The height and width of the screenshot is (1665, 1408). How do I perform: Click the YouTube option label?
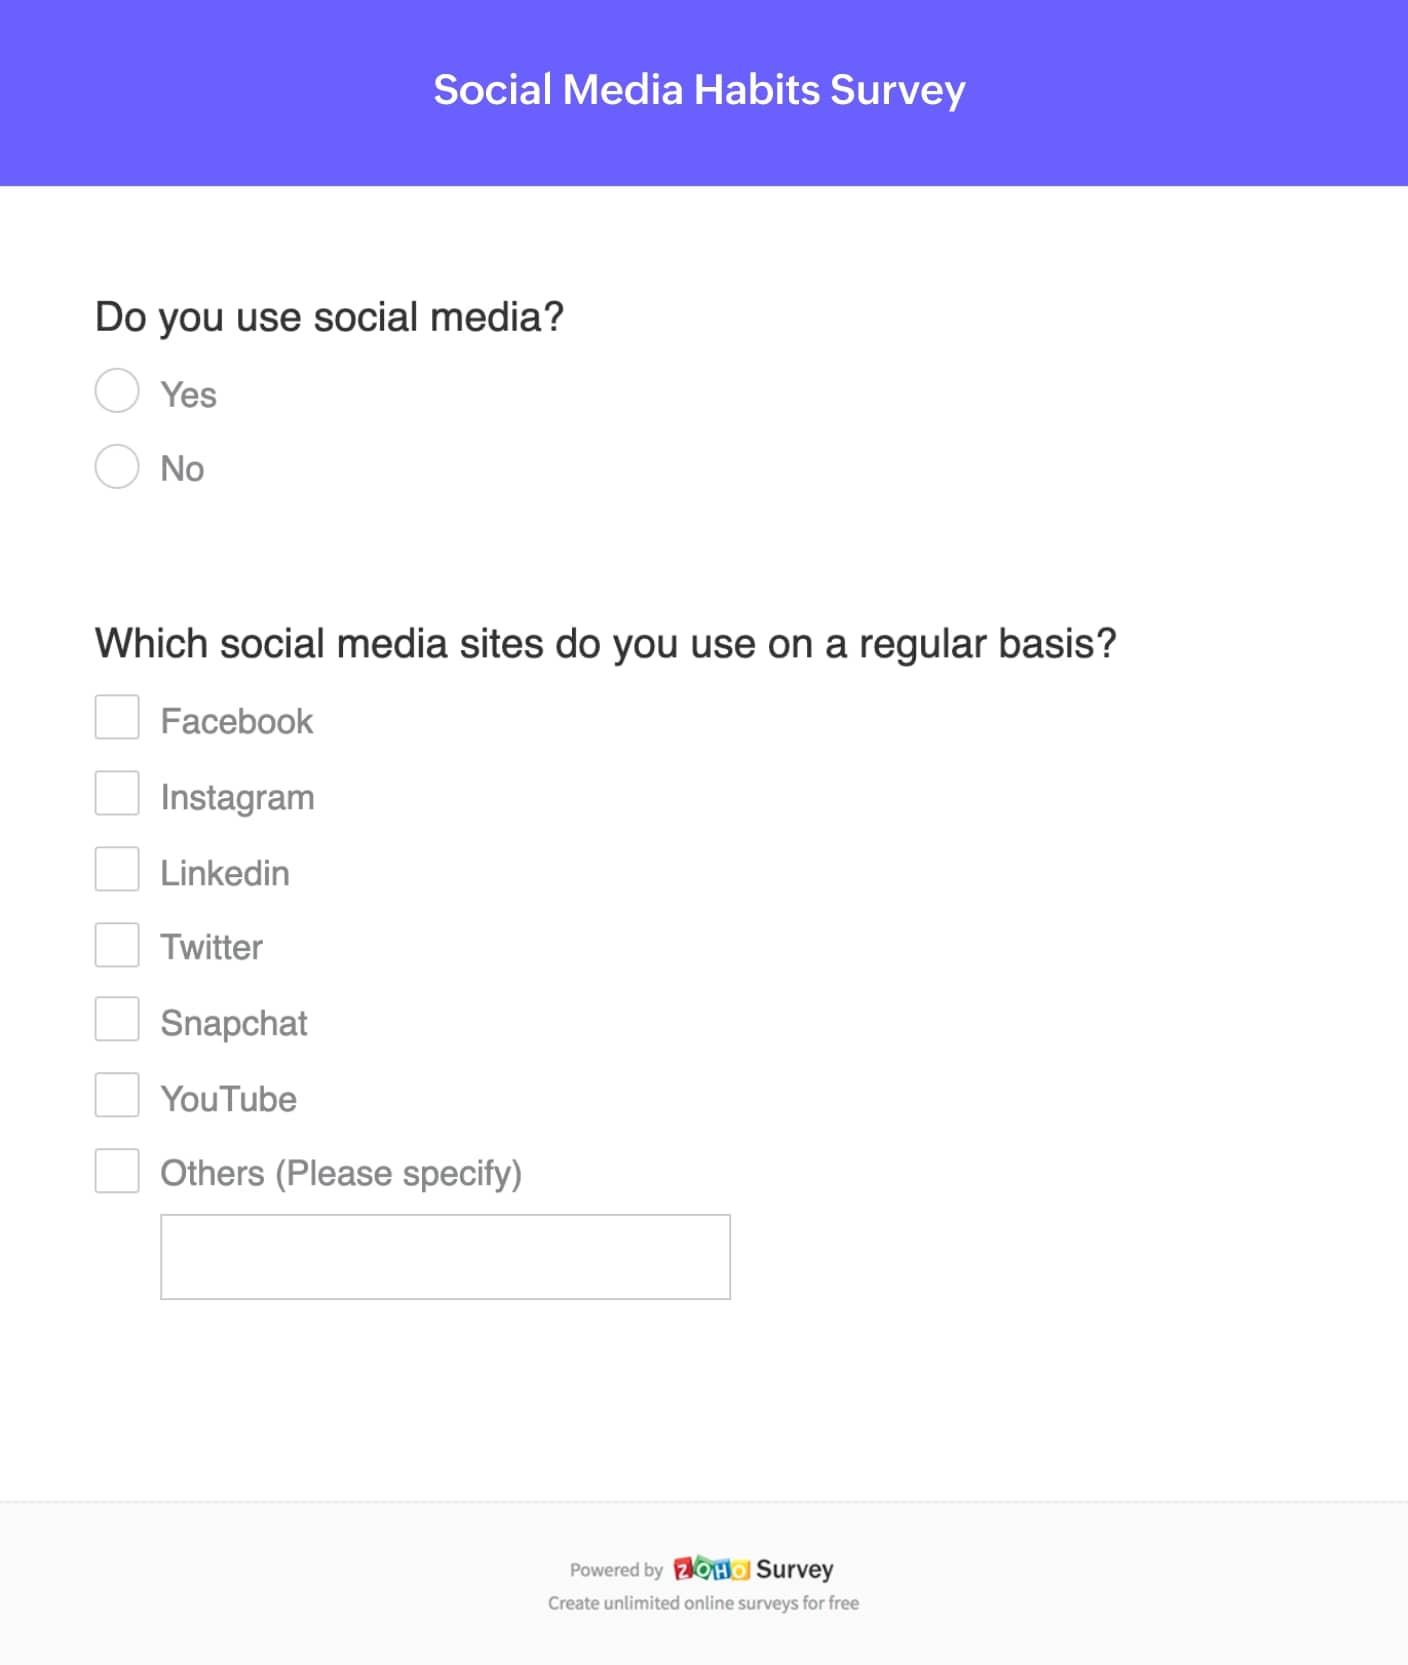[x=229, y=1099]
